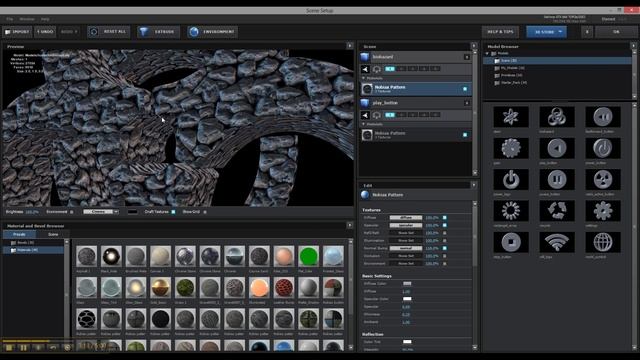Collapse Materials under biohazard object
This screenshot has width=640, height=360.
[364, 78]
